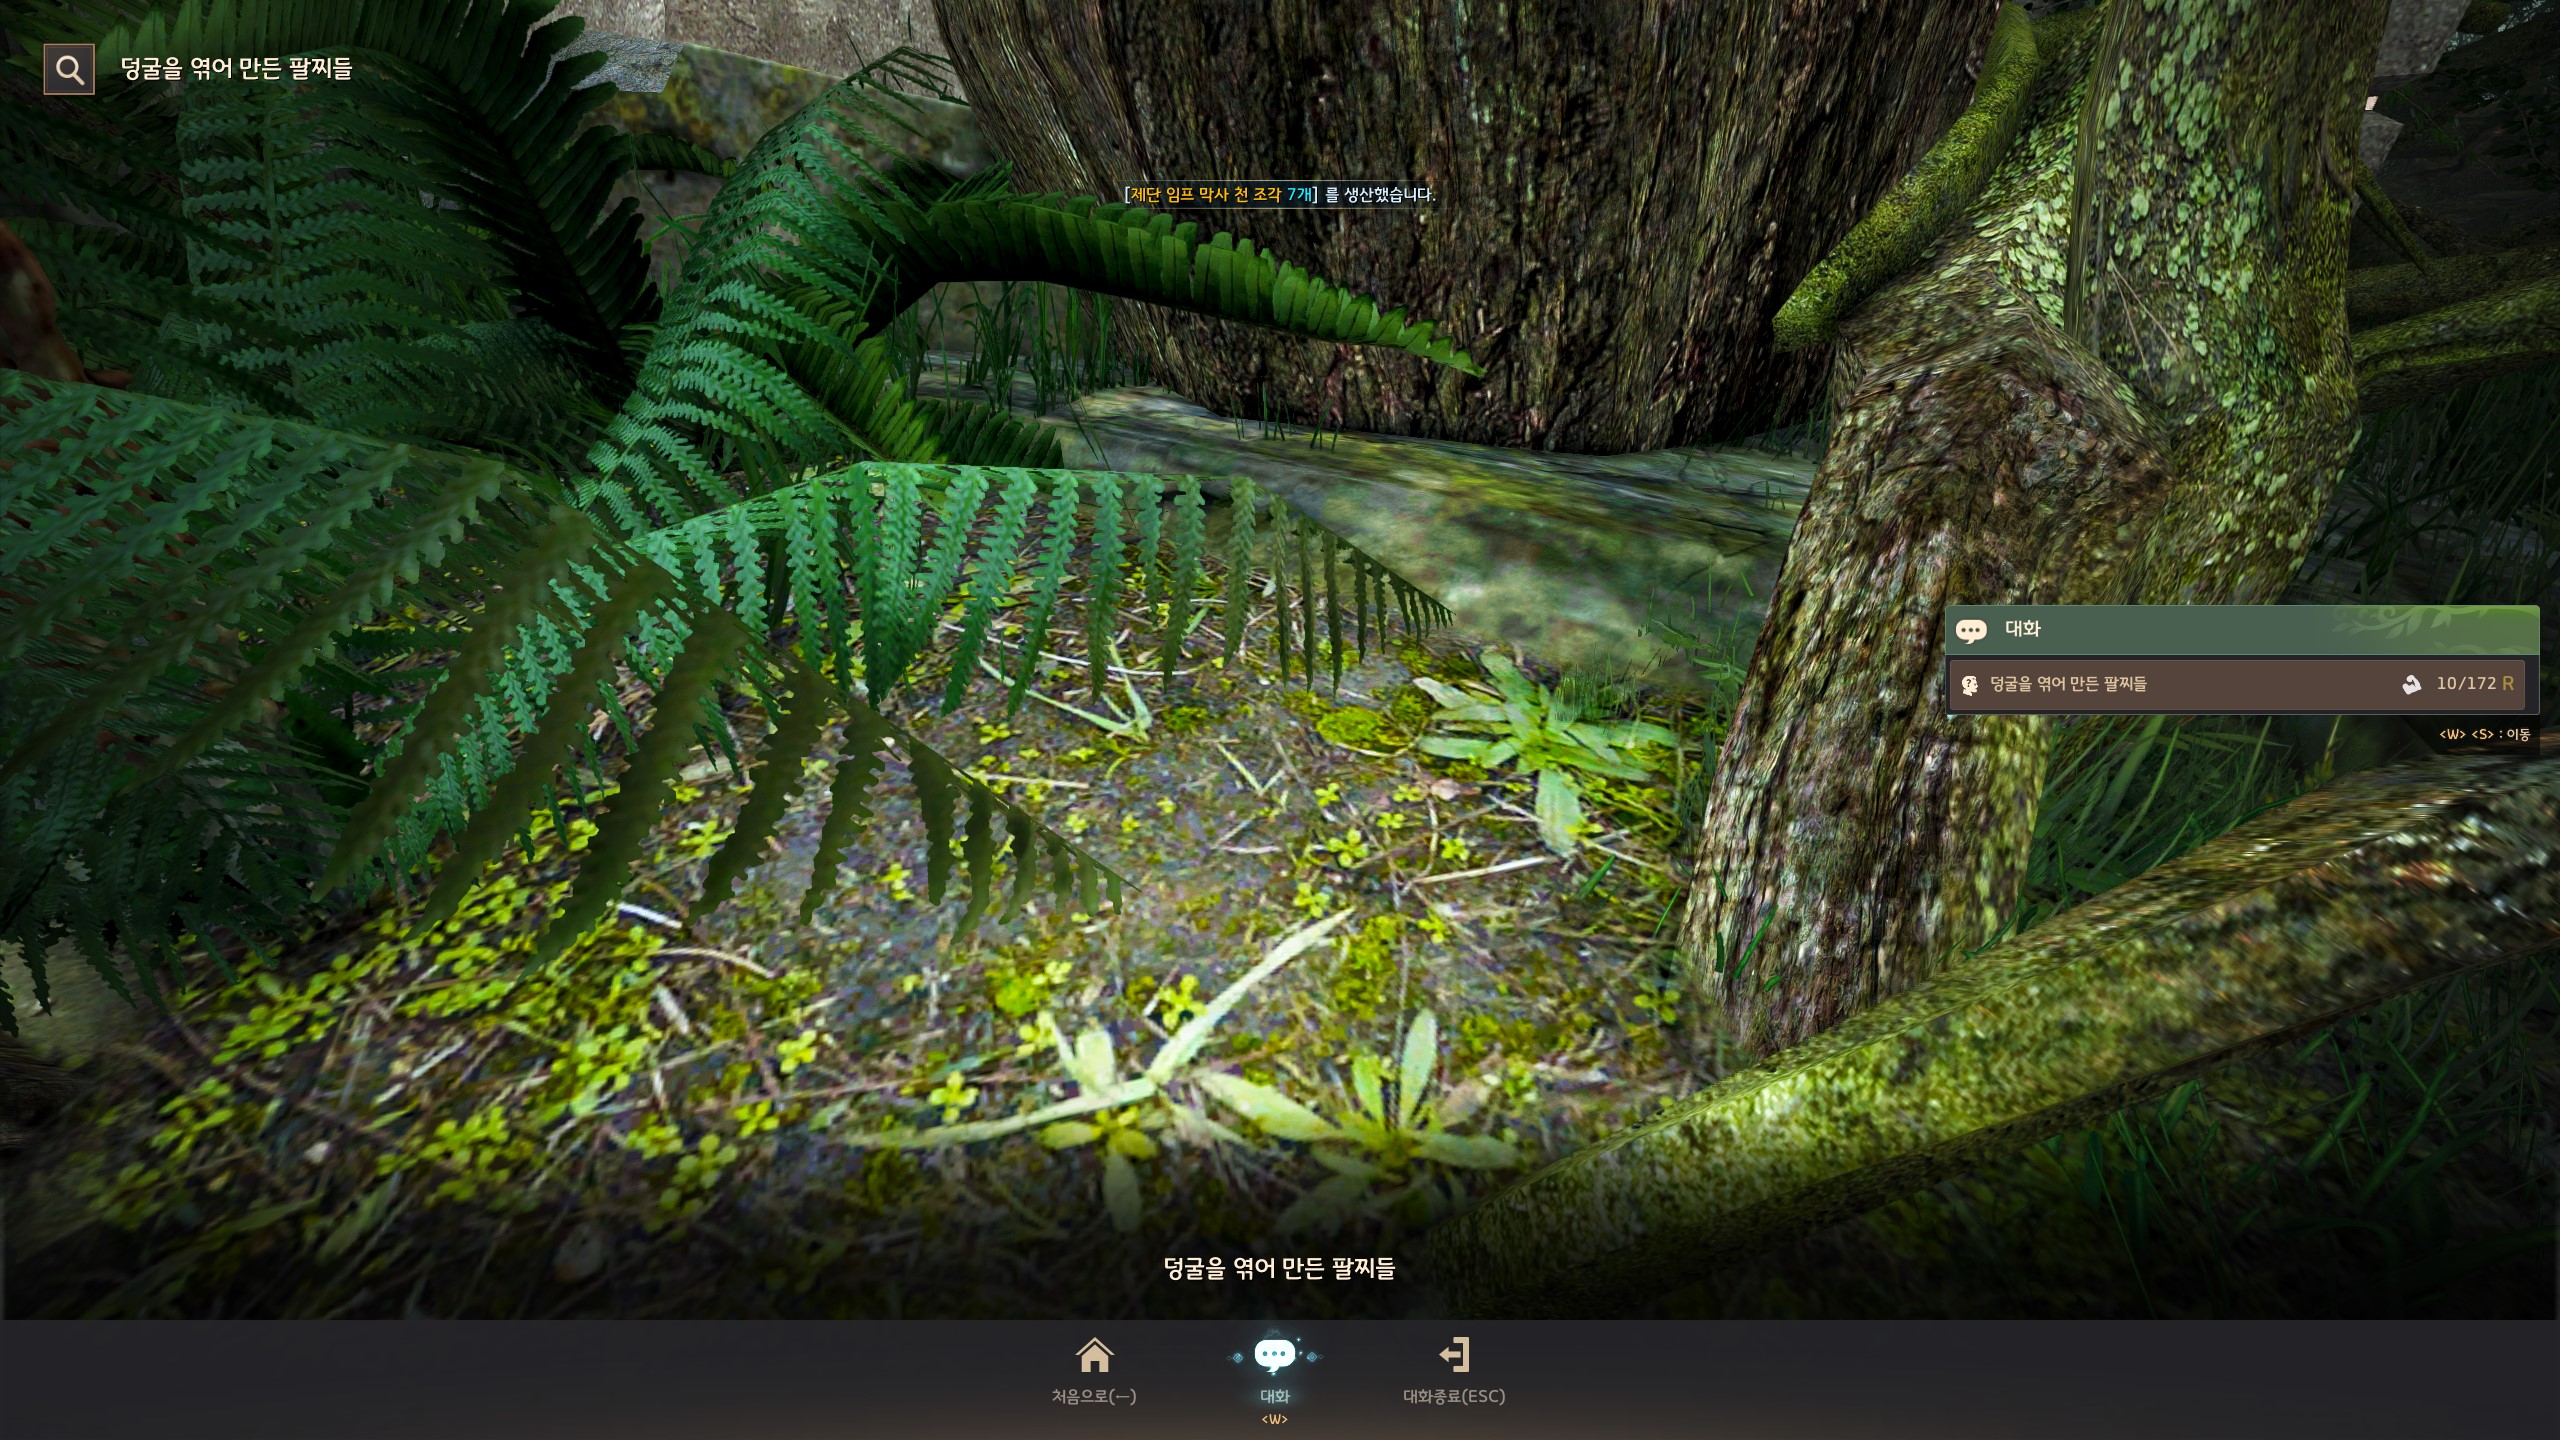2560x1440 pixels.
Task: Click the <W> key hint at bottom
Action: [1274, 1420]
